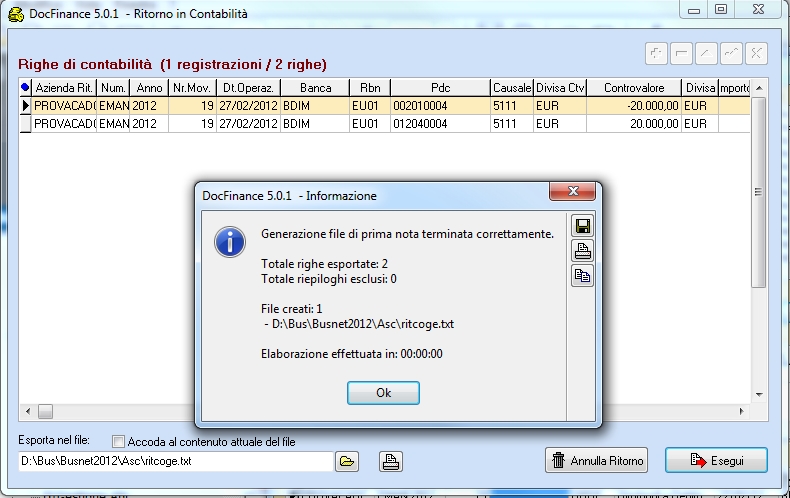Click the 'Azienda Rit.' column header
Viewport: 790px width, 498px height.
64,88
